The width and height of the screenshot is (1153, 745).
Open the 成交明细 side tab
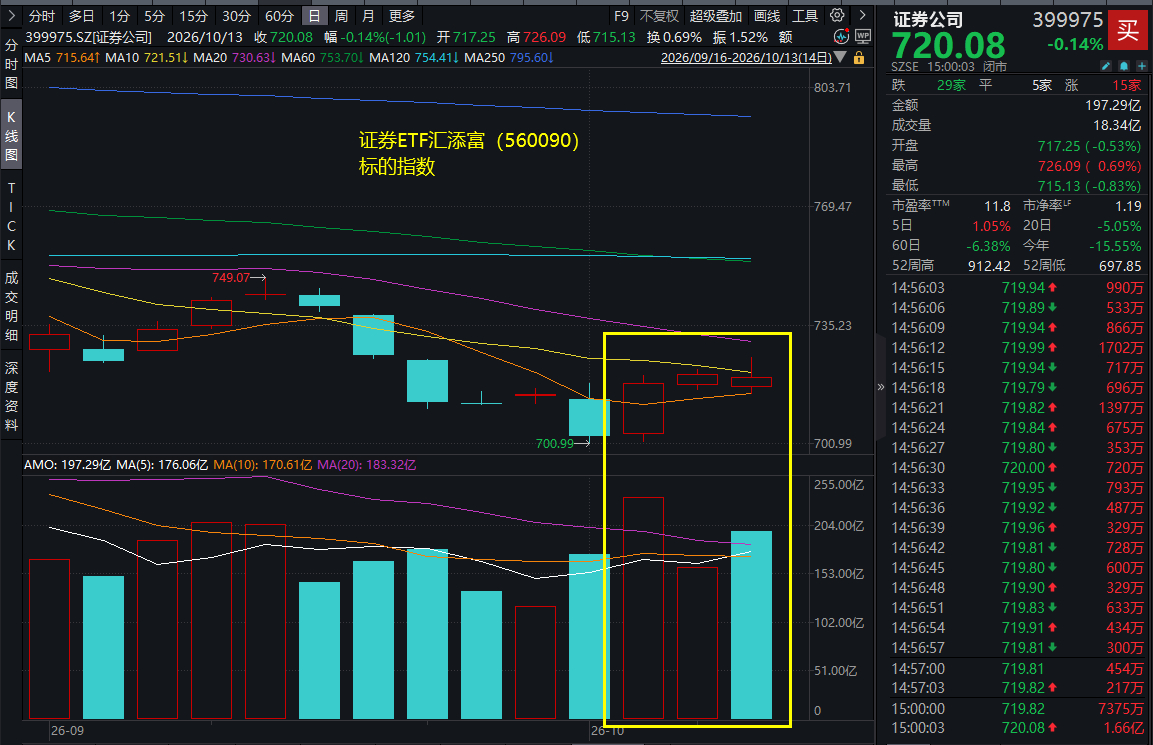[x=11, y=306]
